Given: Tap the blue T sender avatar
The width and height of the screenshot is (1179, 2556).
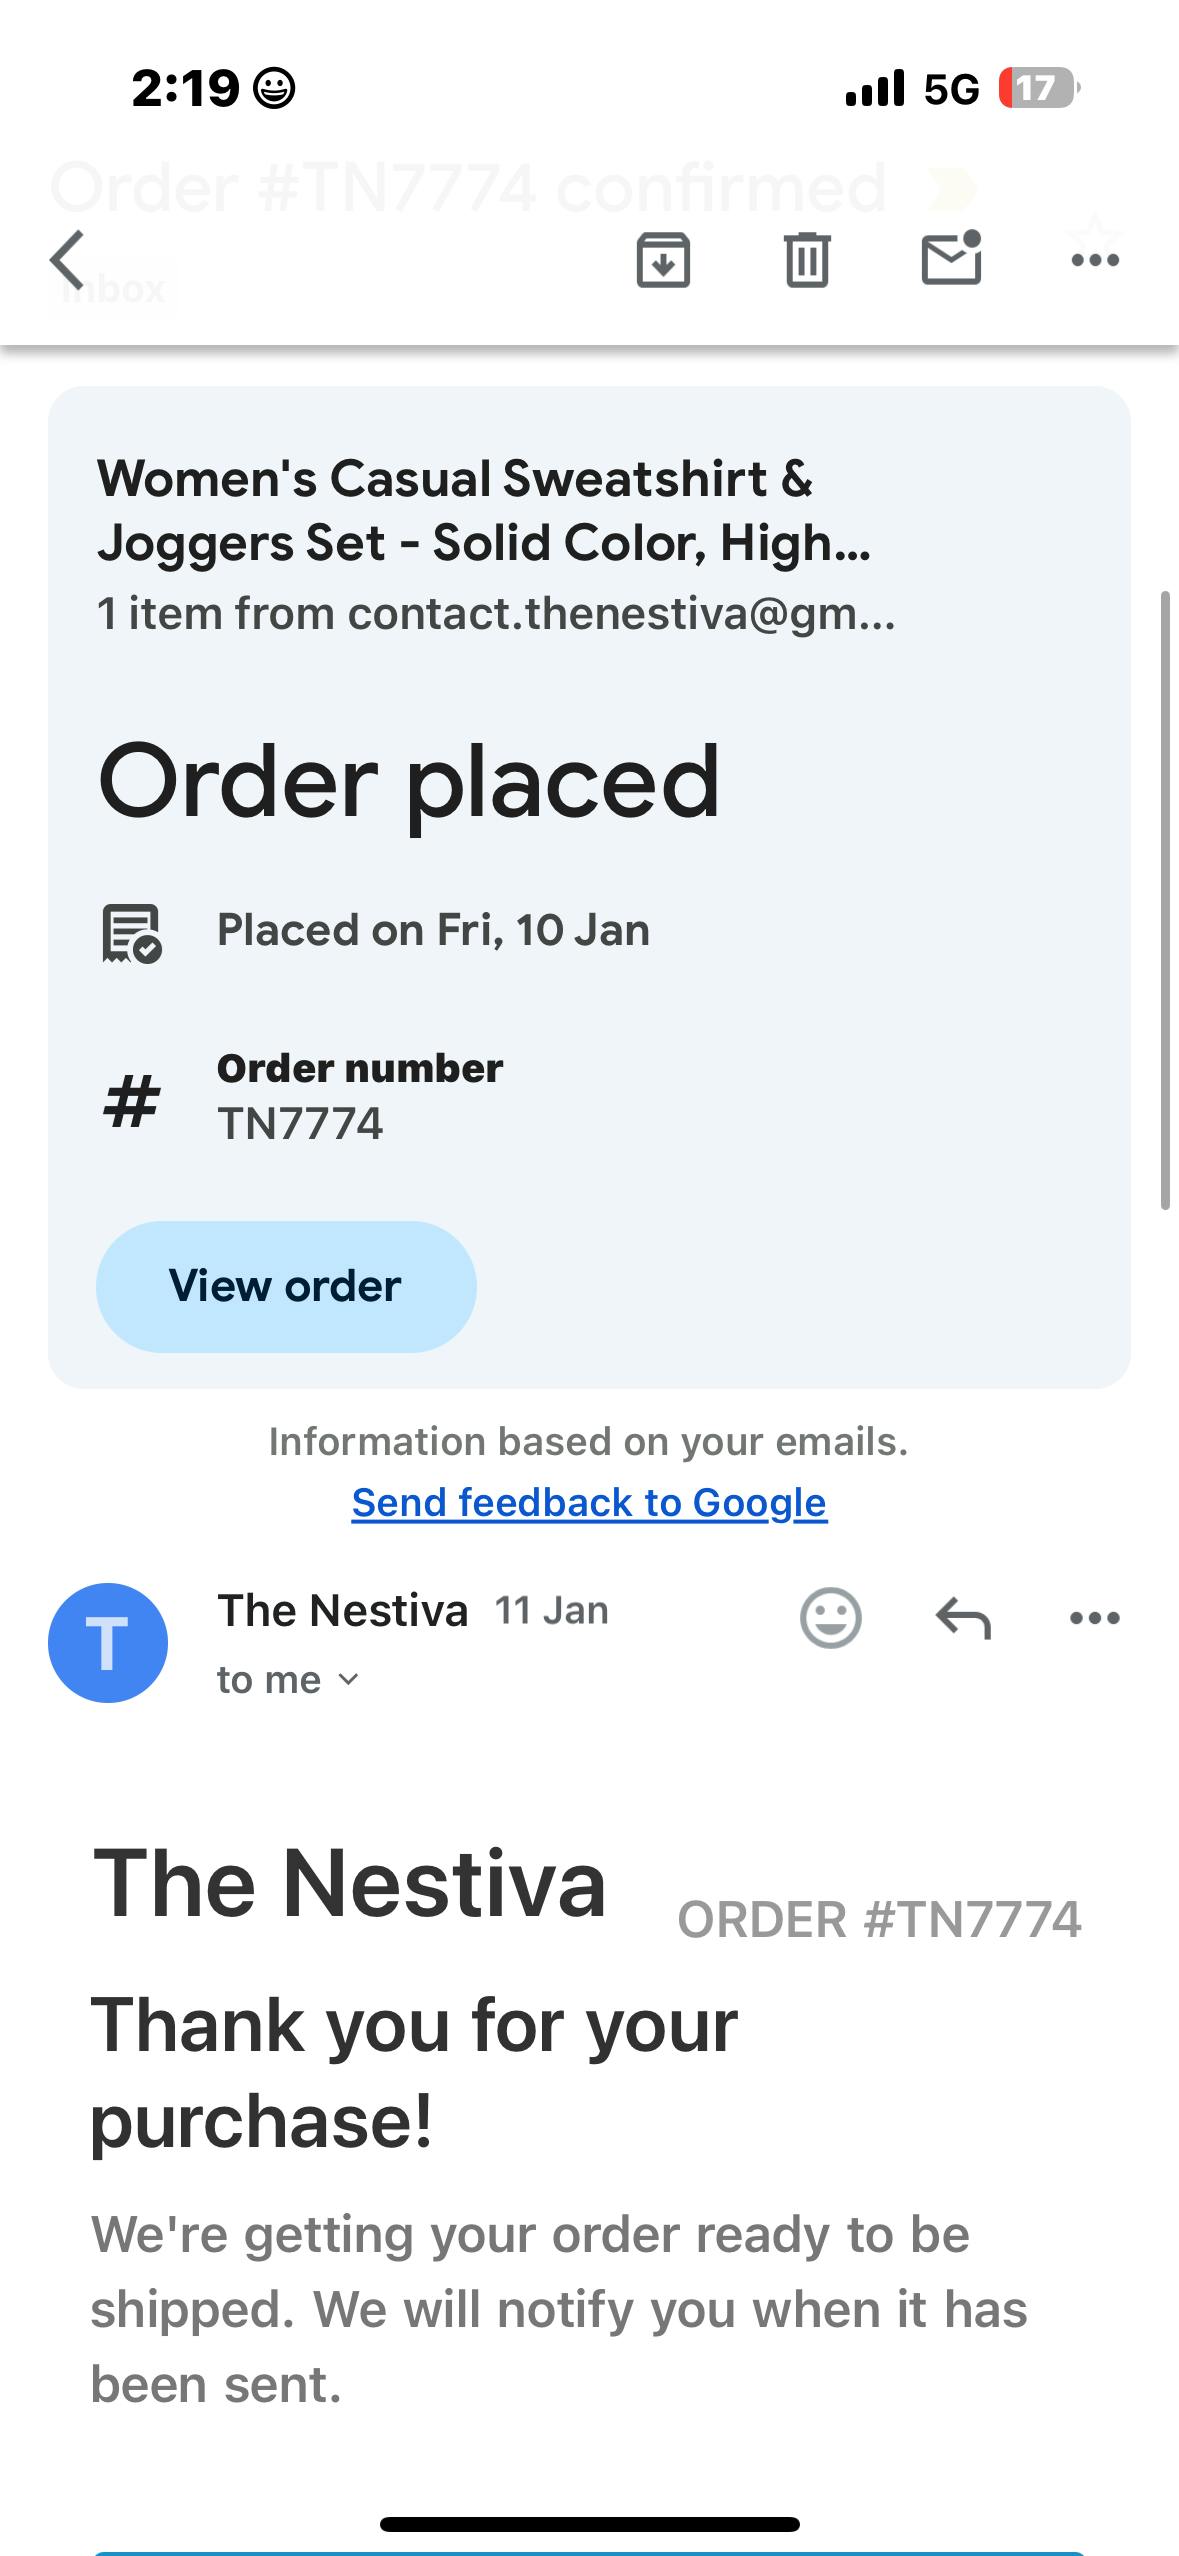Looking at the screenshot, I should pos(108,1642).
